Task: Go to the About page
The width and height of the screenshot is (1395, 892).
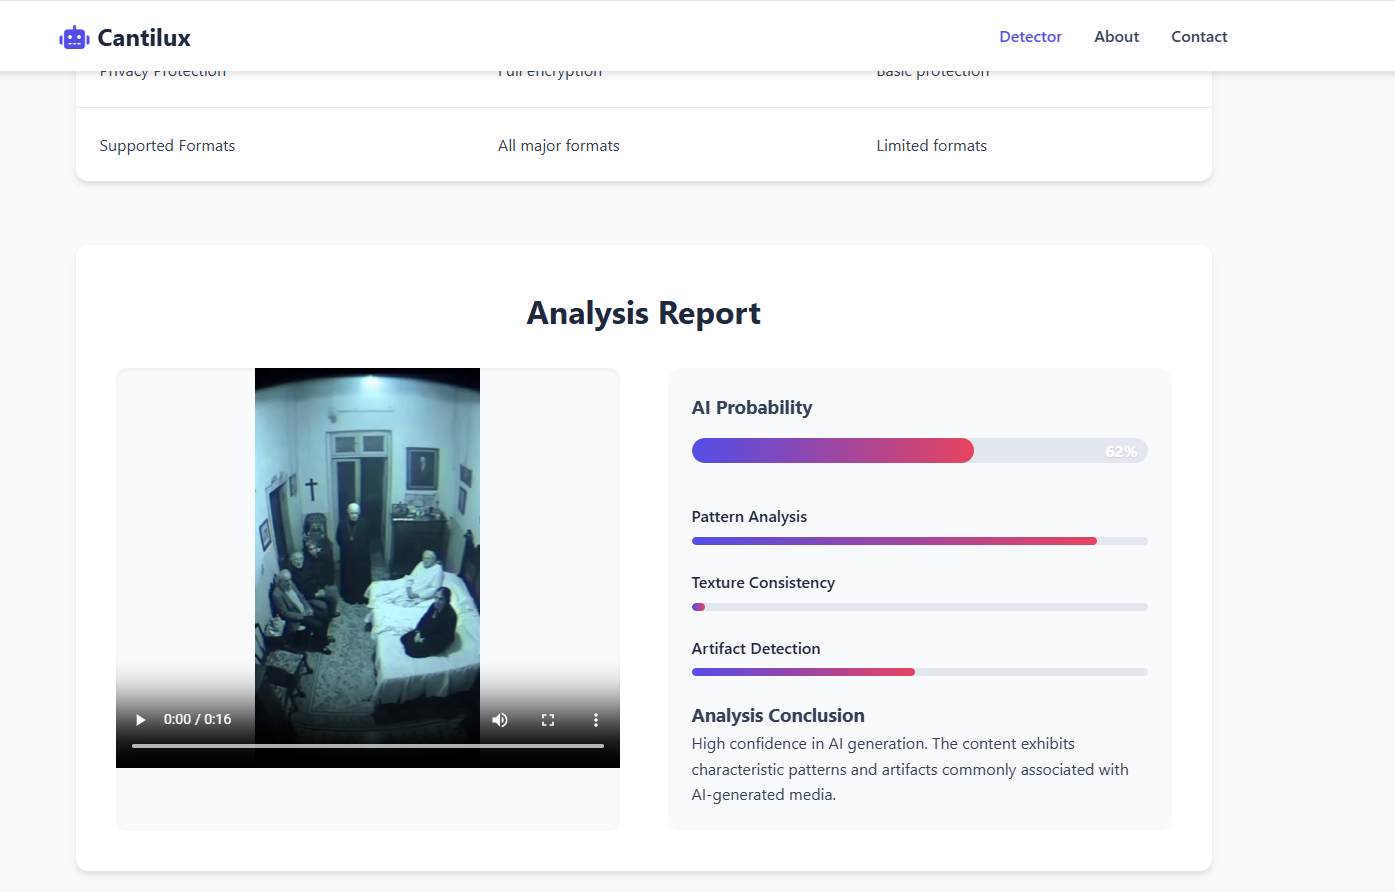Action: click(x=1116, y=37)
